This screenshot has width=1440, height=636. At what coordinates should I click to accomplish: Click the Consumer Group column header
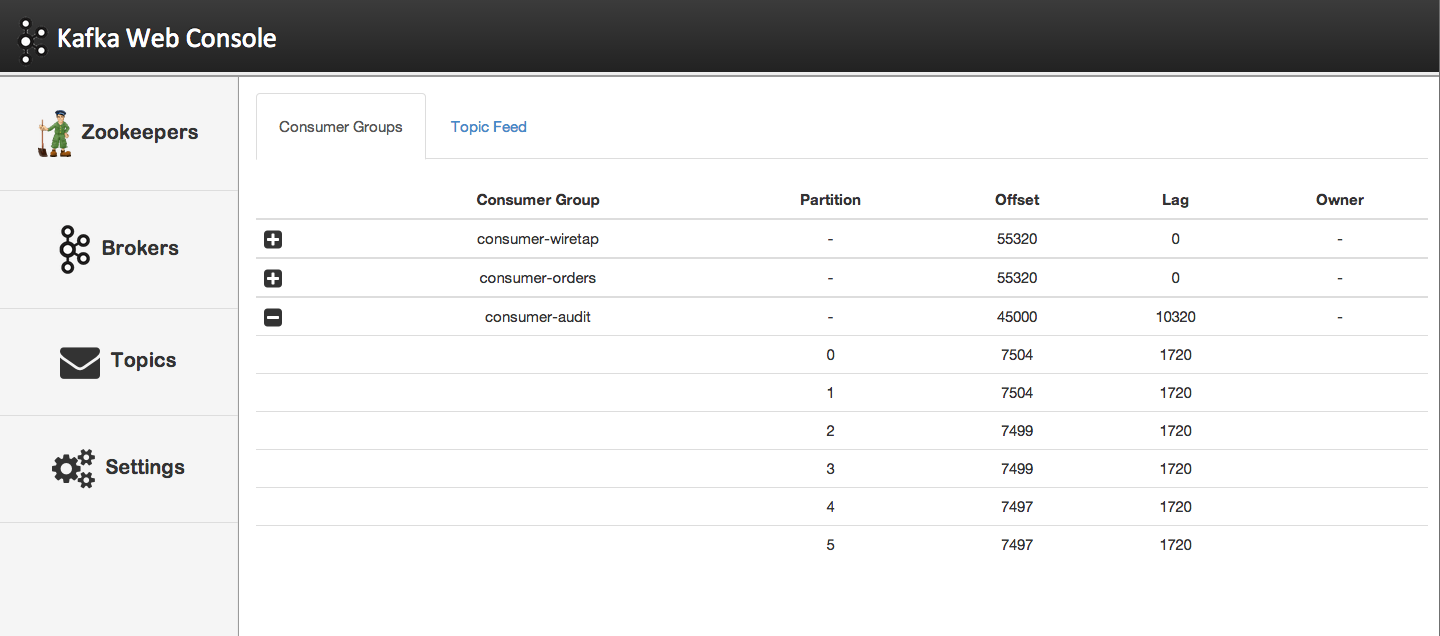click(x=538, y=200)
